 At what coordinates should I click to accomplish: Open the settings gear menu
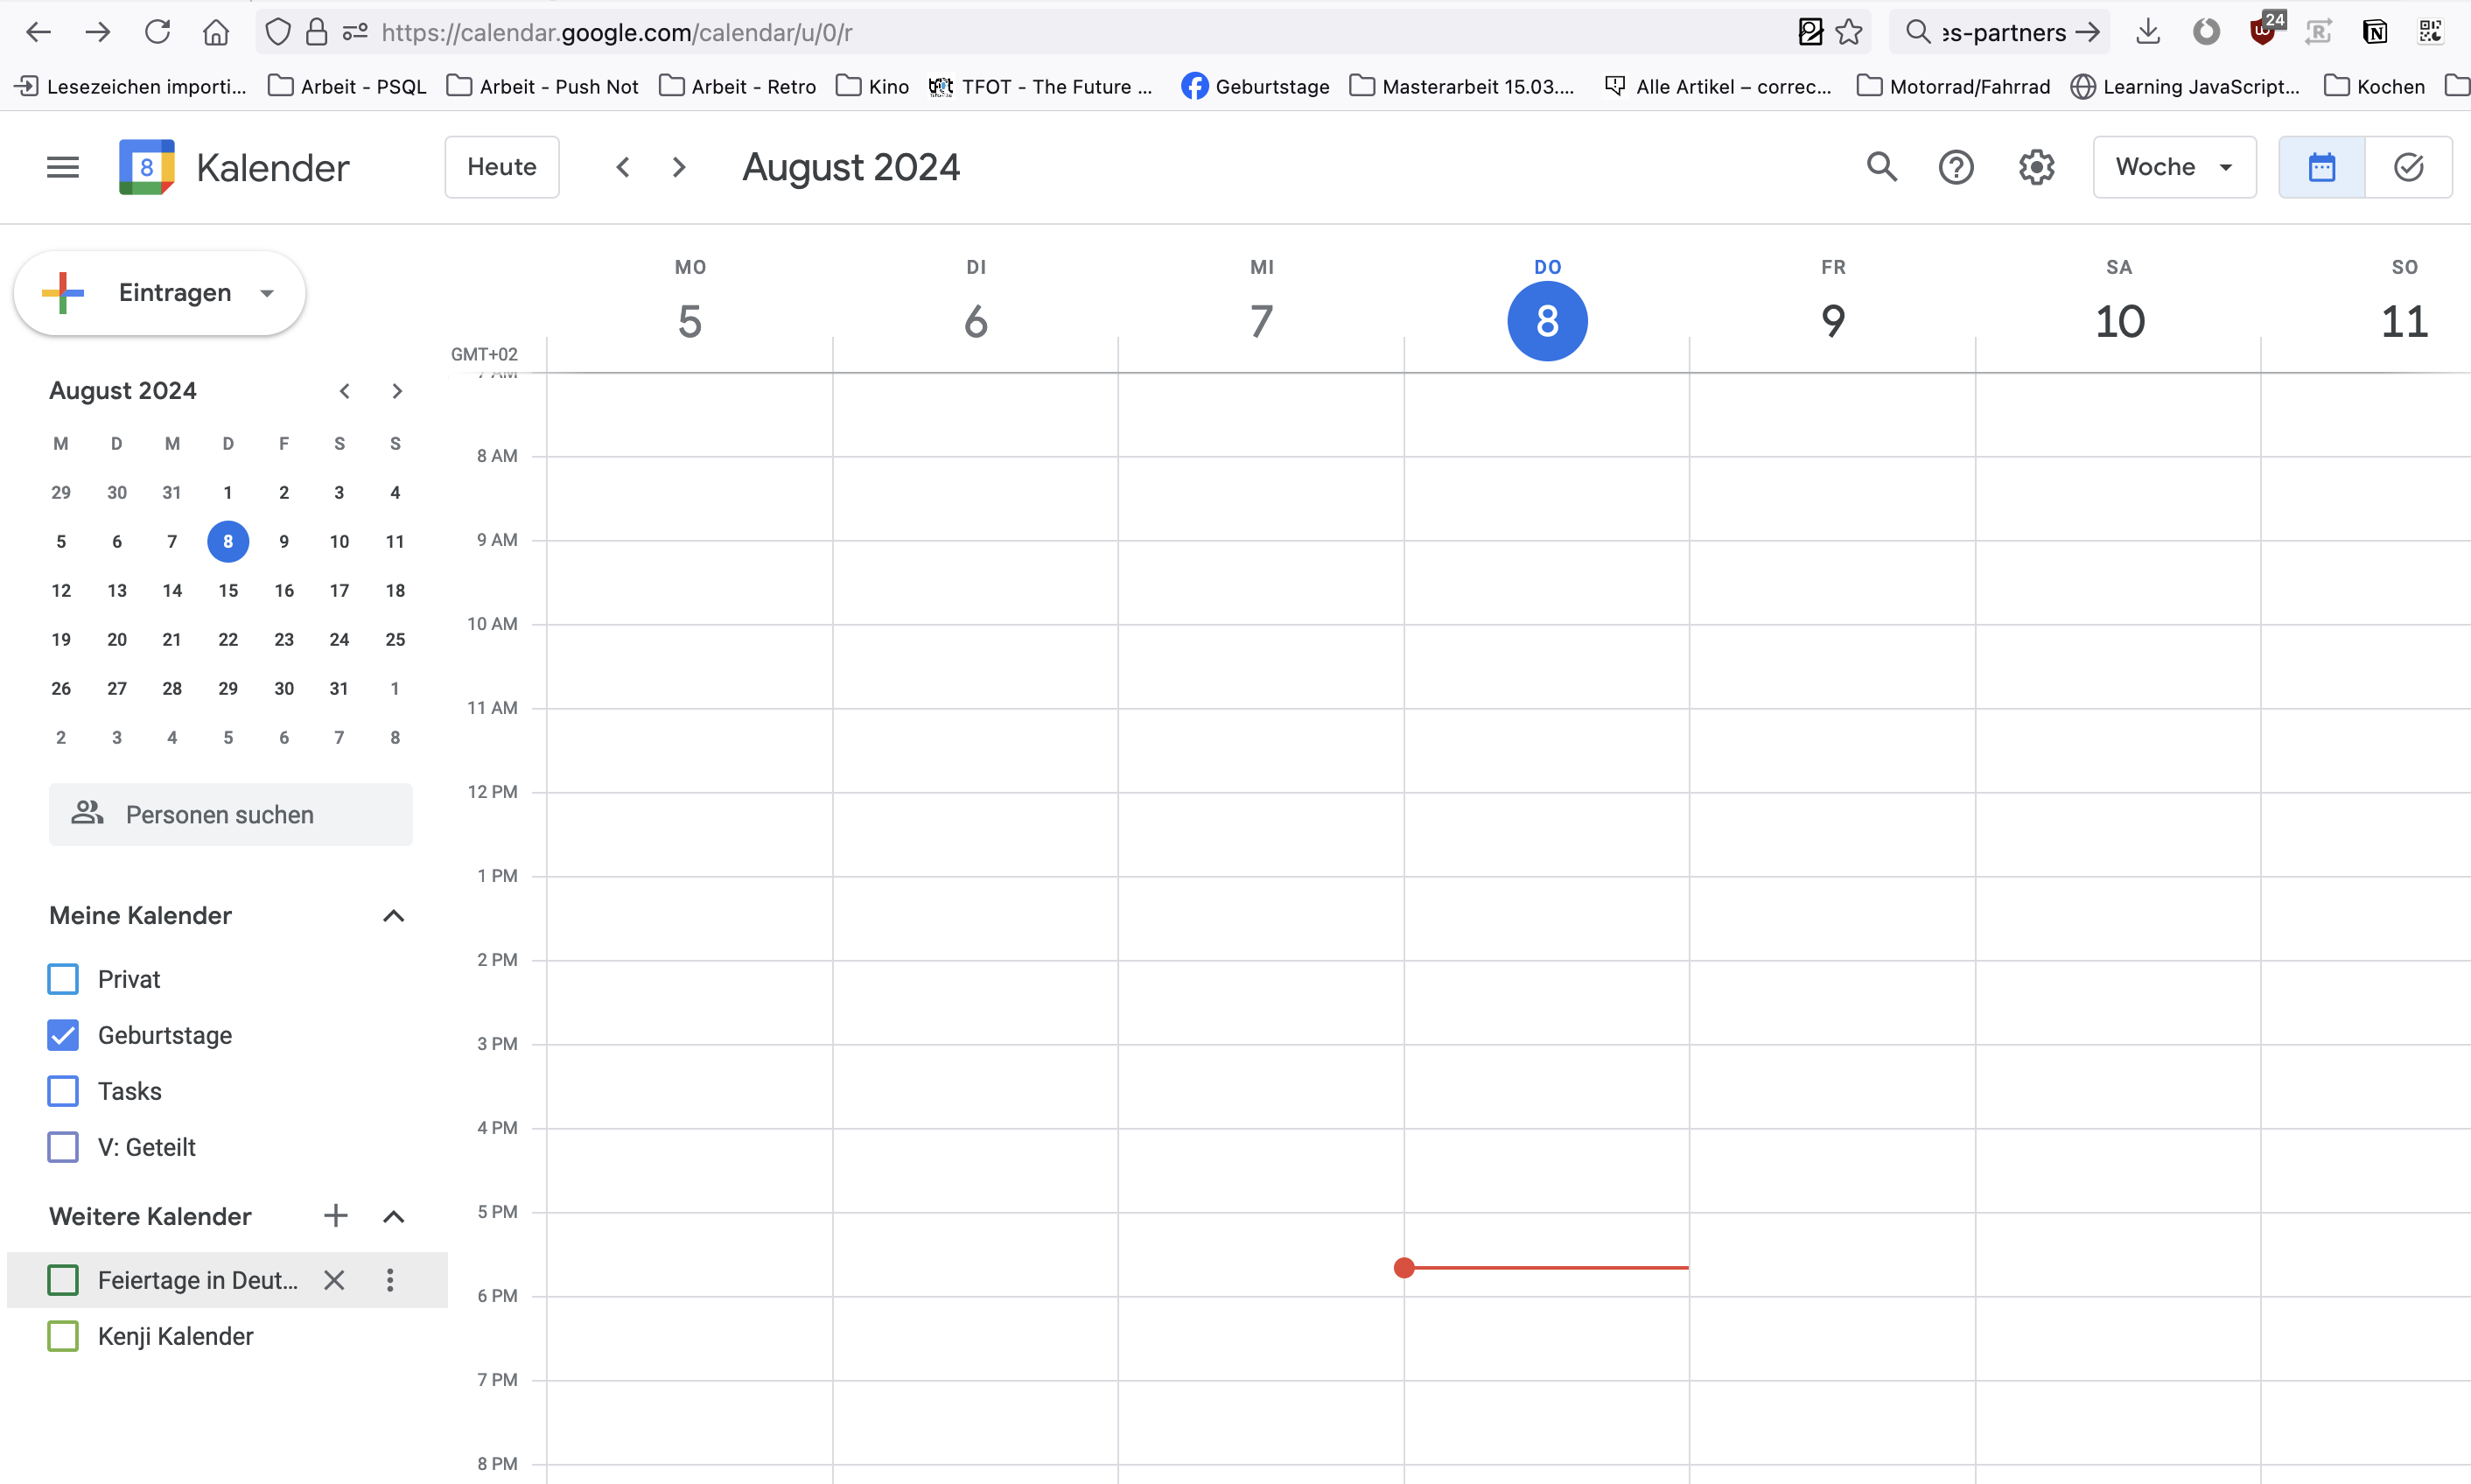(x=2035, y=167)
